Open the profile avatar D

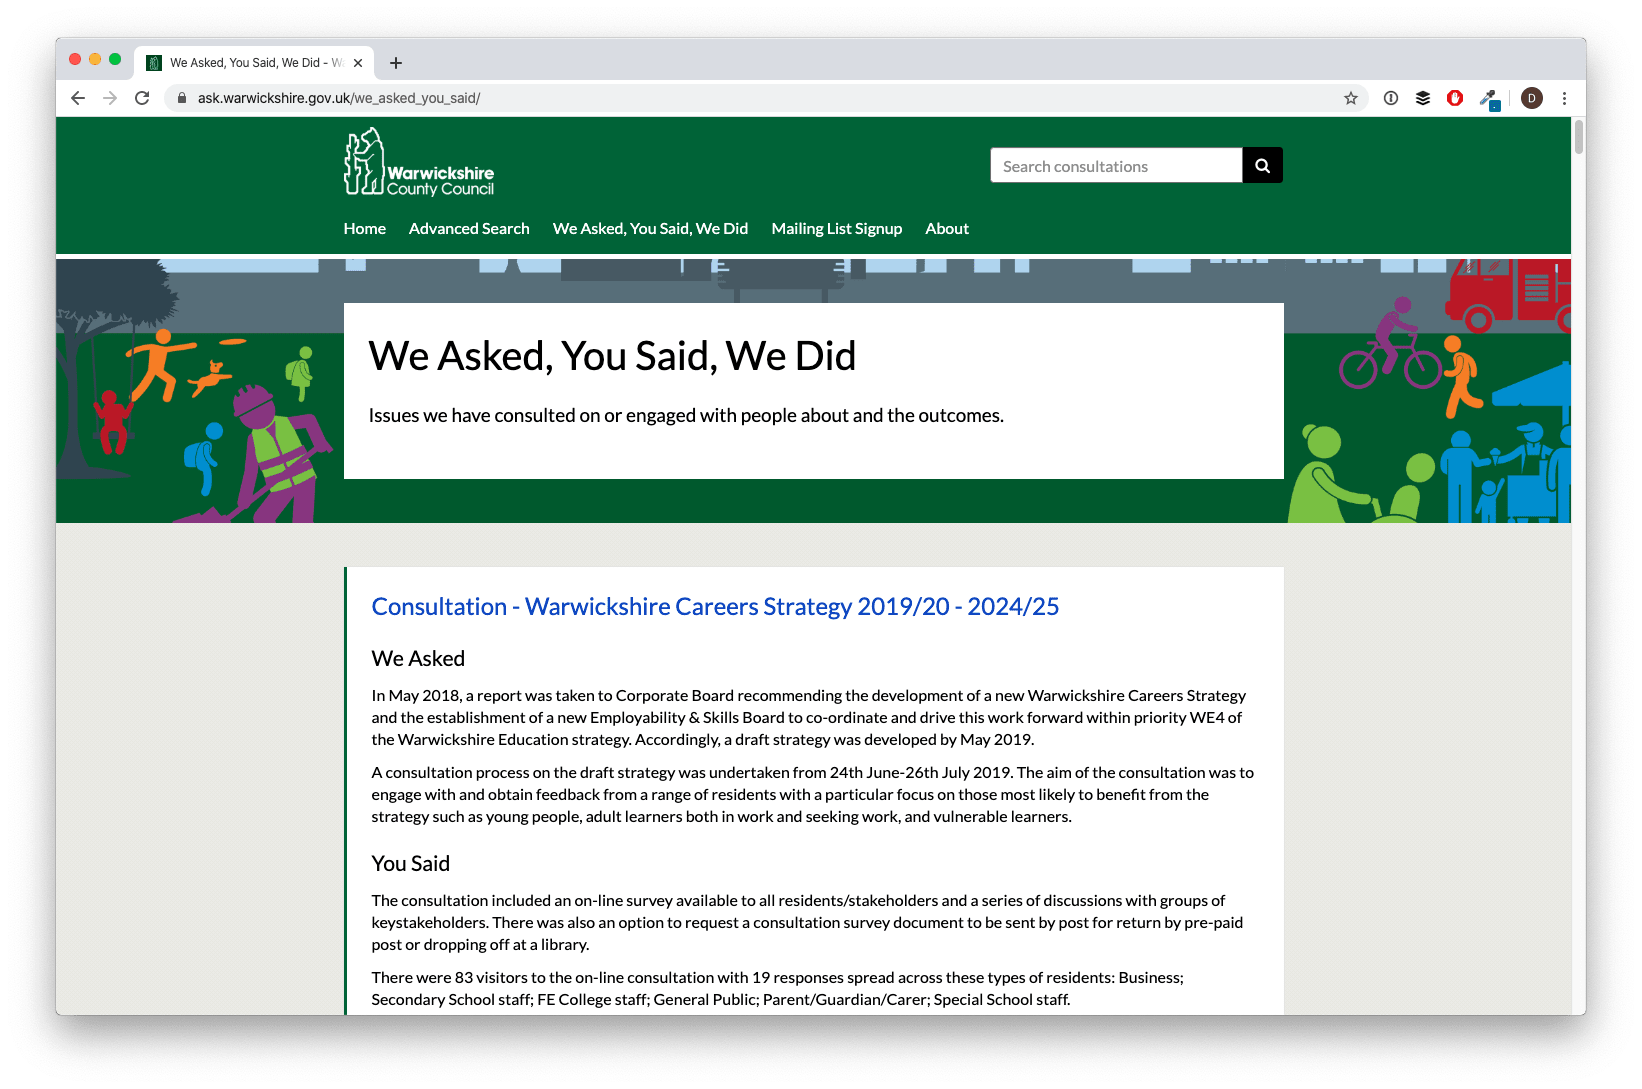pos(1532,98)
